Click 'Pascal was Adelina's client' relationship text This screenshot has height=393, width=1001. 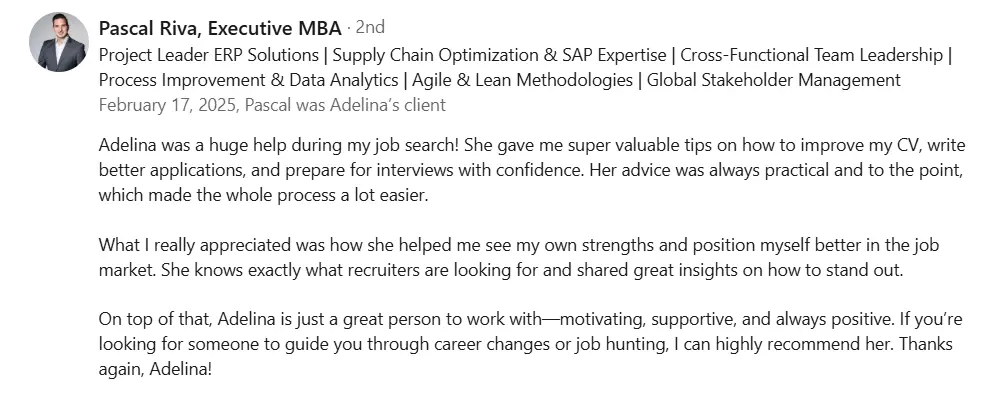pyautogui.click(x=345, y=105)
